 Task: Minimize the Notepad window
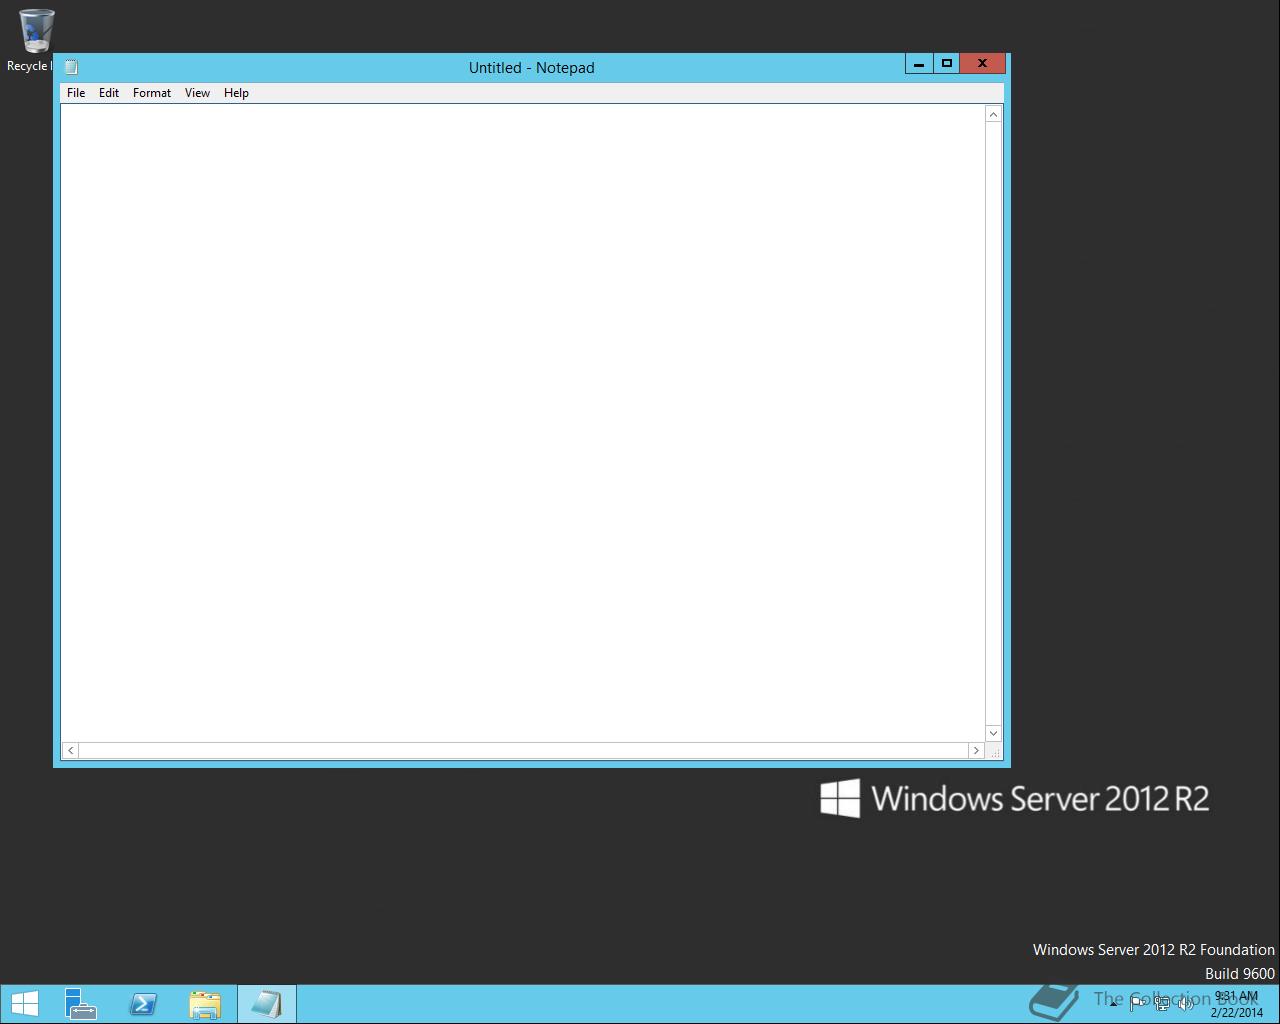(x=919, y=63)
